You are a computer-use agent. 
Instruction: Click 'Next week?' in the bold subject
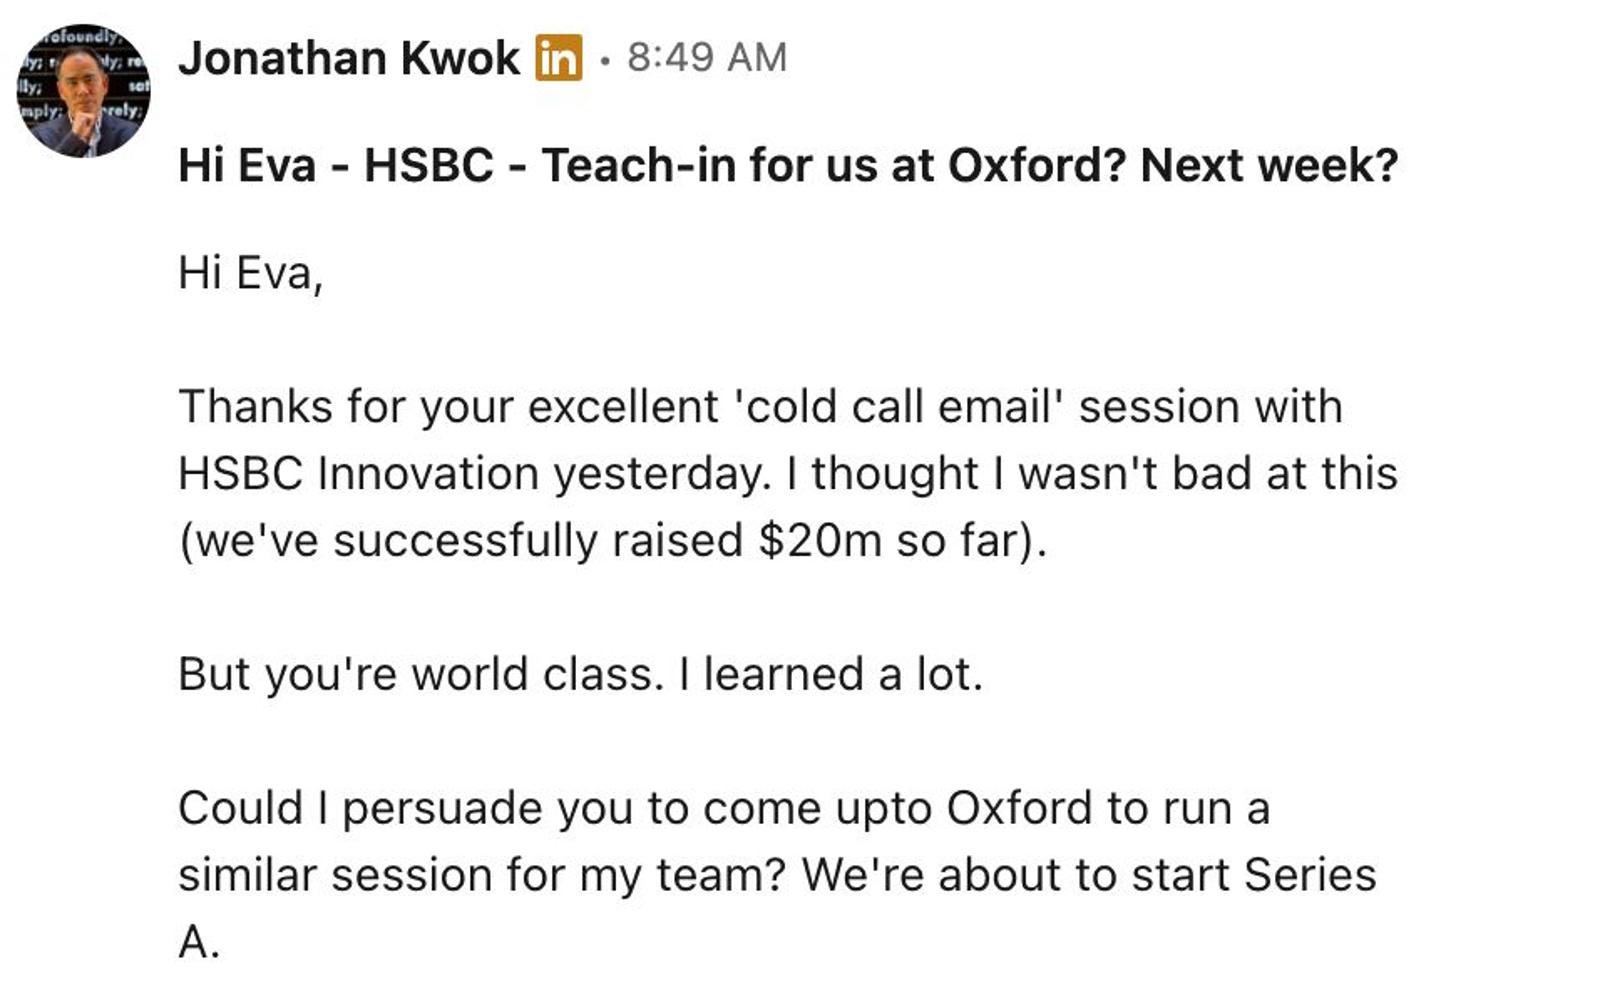1269,165
